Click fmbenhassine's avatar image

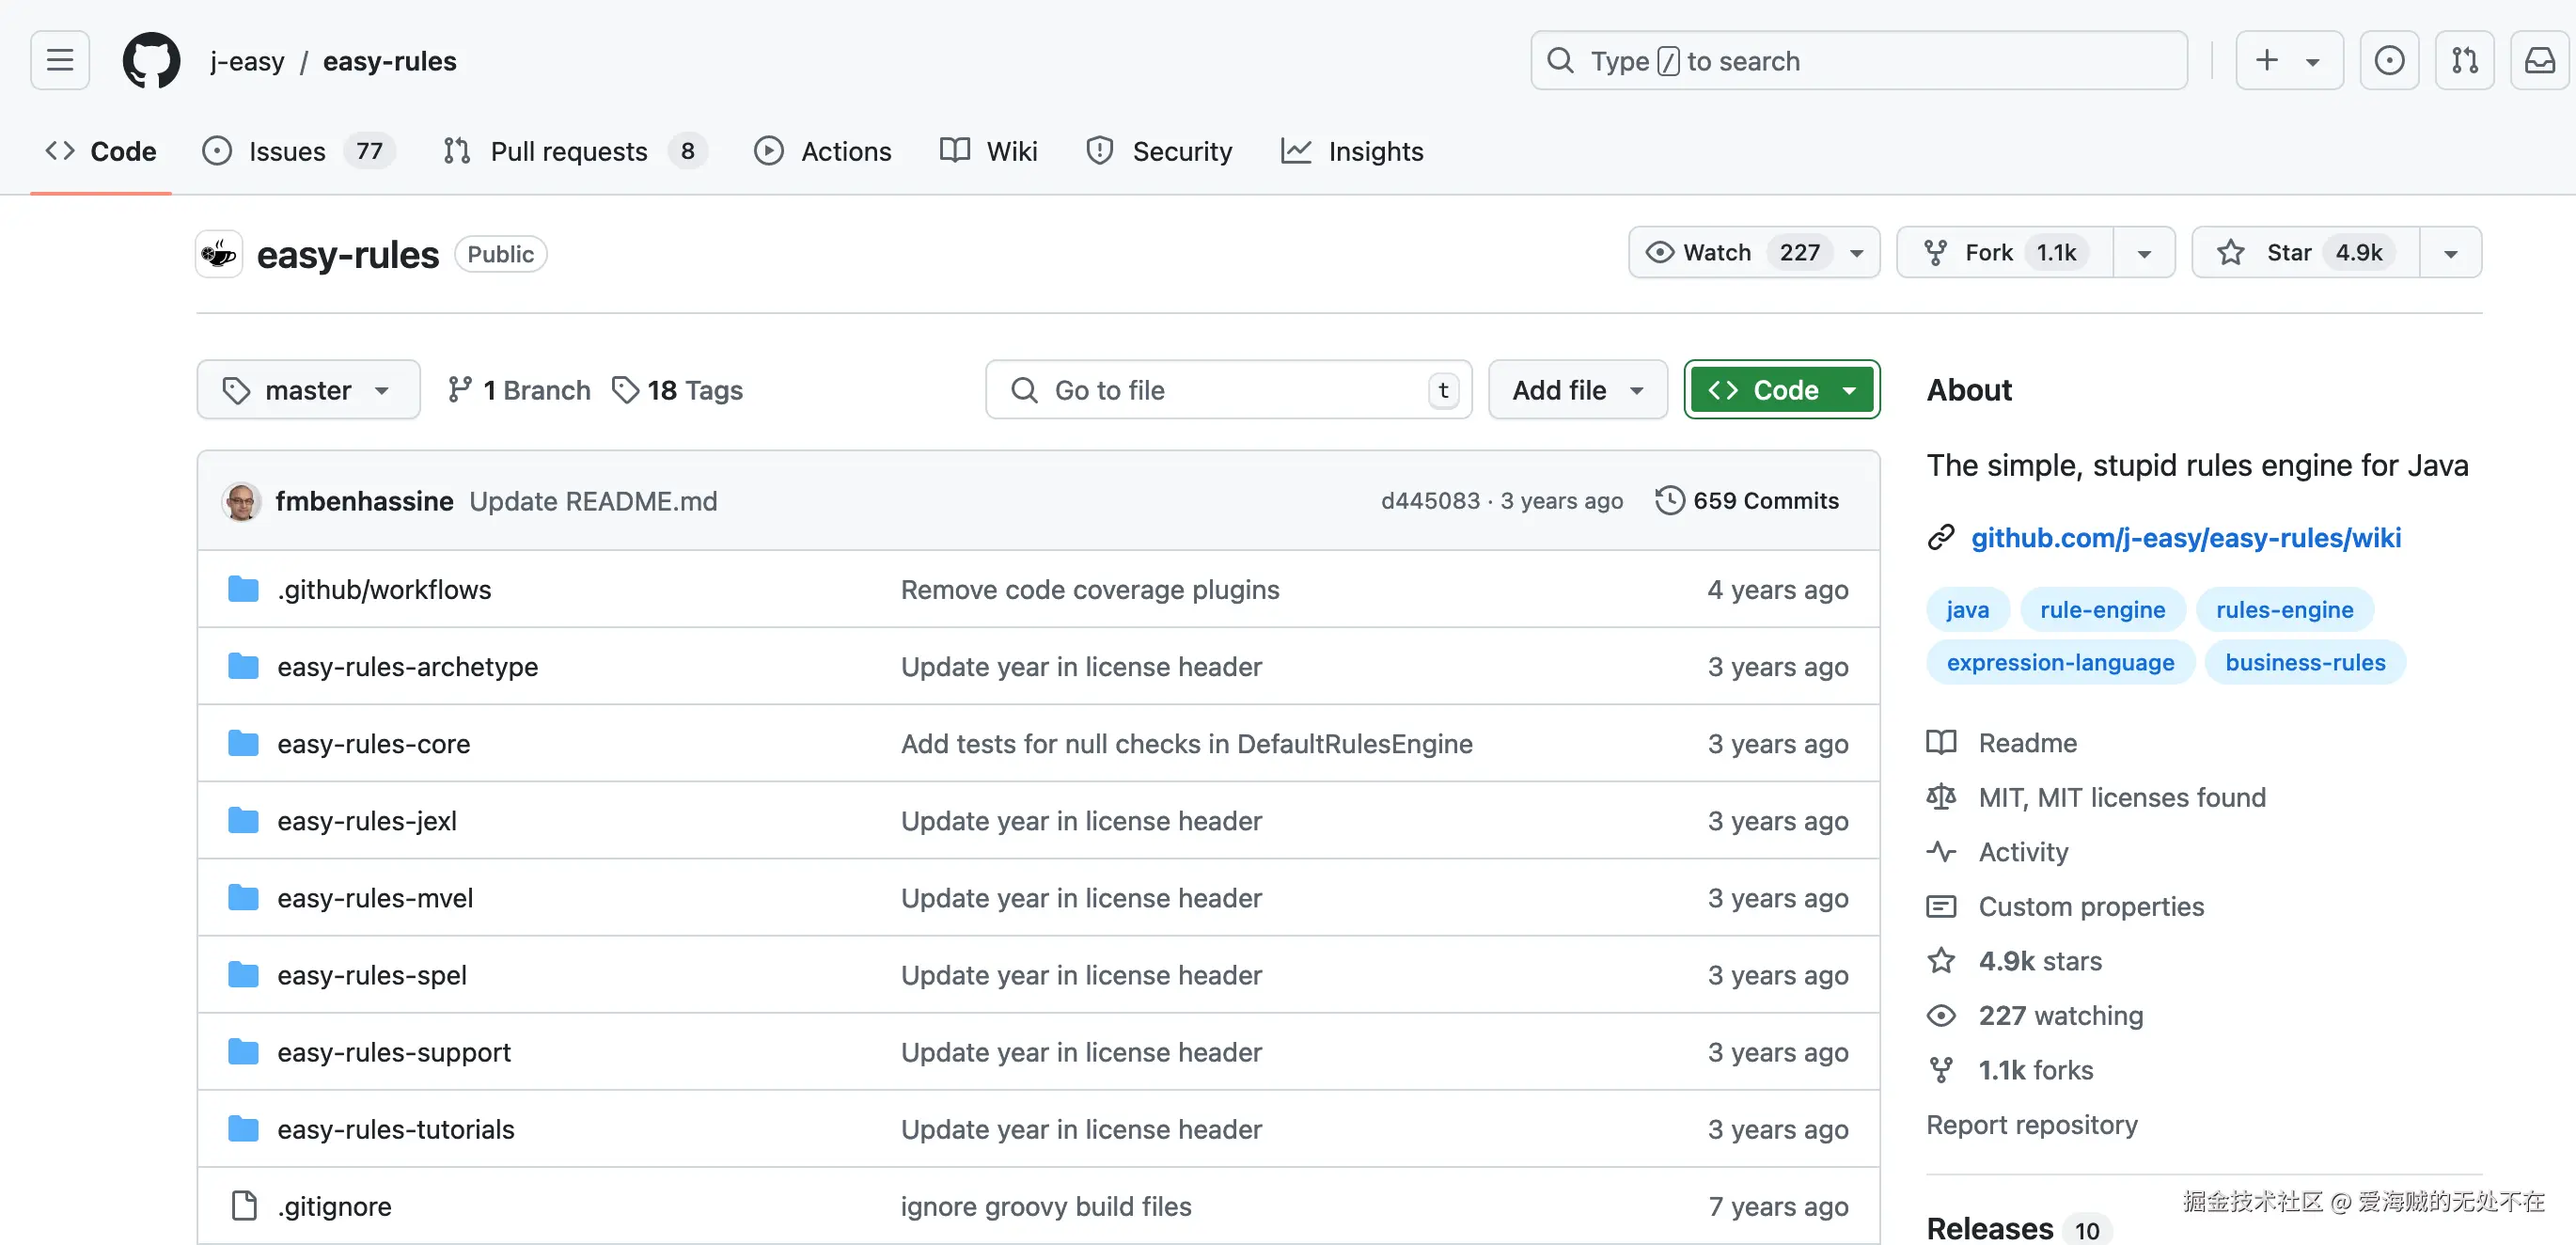241,501
